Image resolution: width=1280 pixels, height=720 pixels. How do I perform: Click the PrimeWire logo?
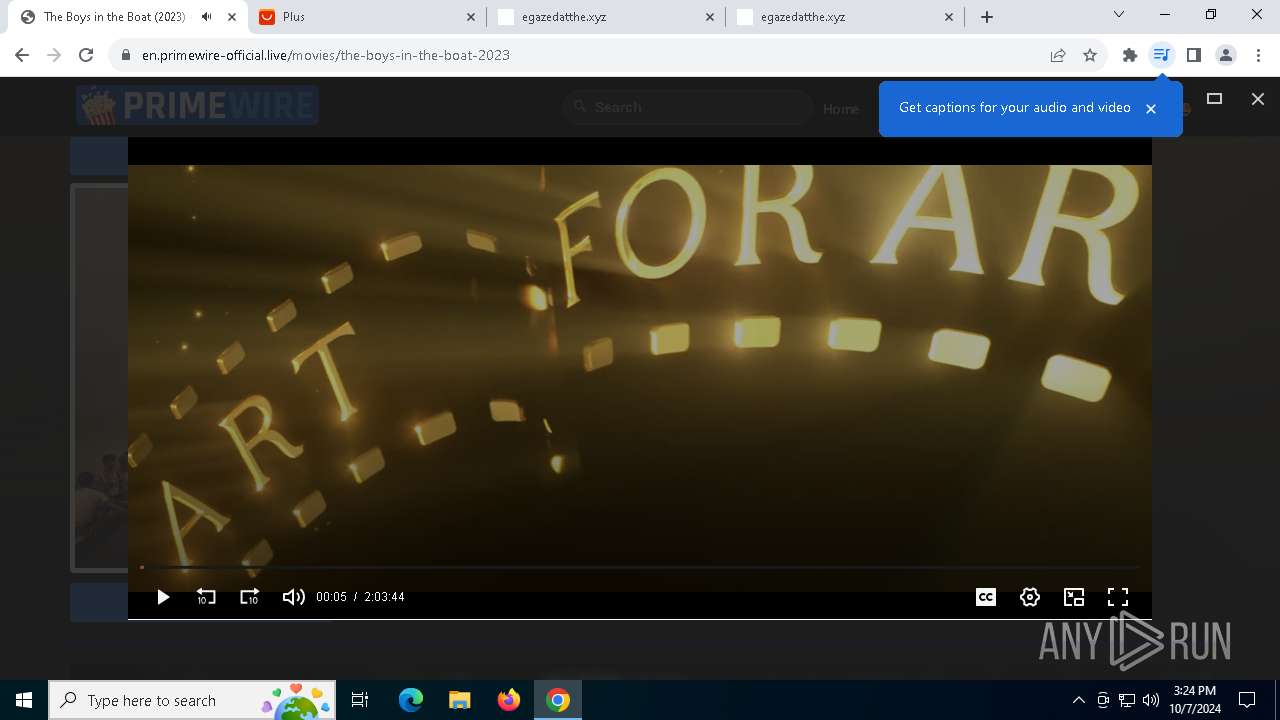pos(197,105)
